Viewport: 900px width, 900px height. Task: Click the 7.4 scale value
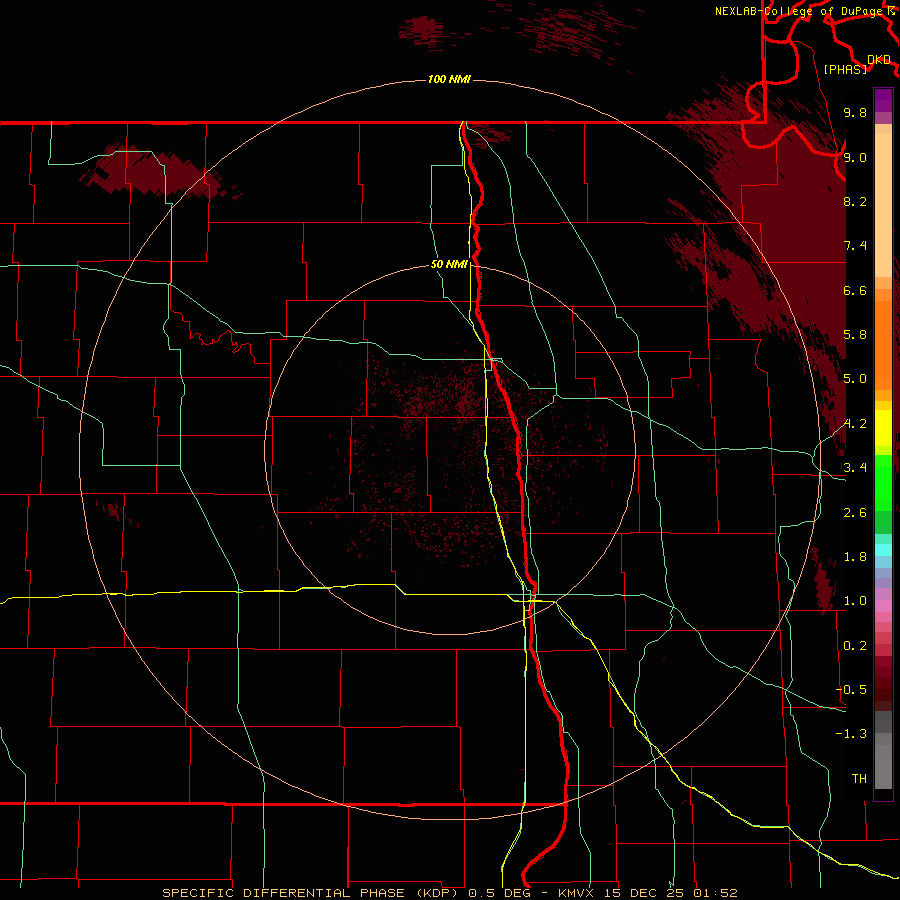855,246
